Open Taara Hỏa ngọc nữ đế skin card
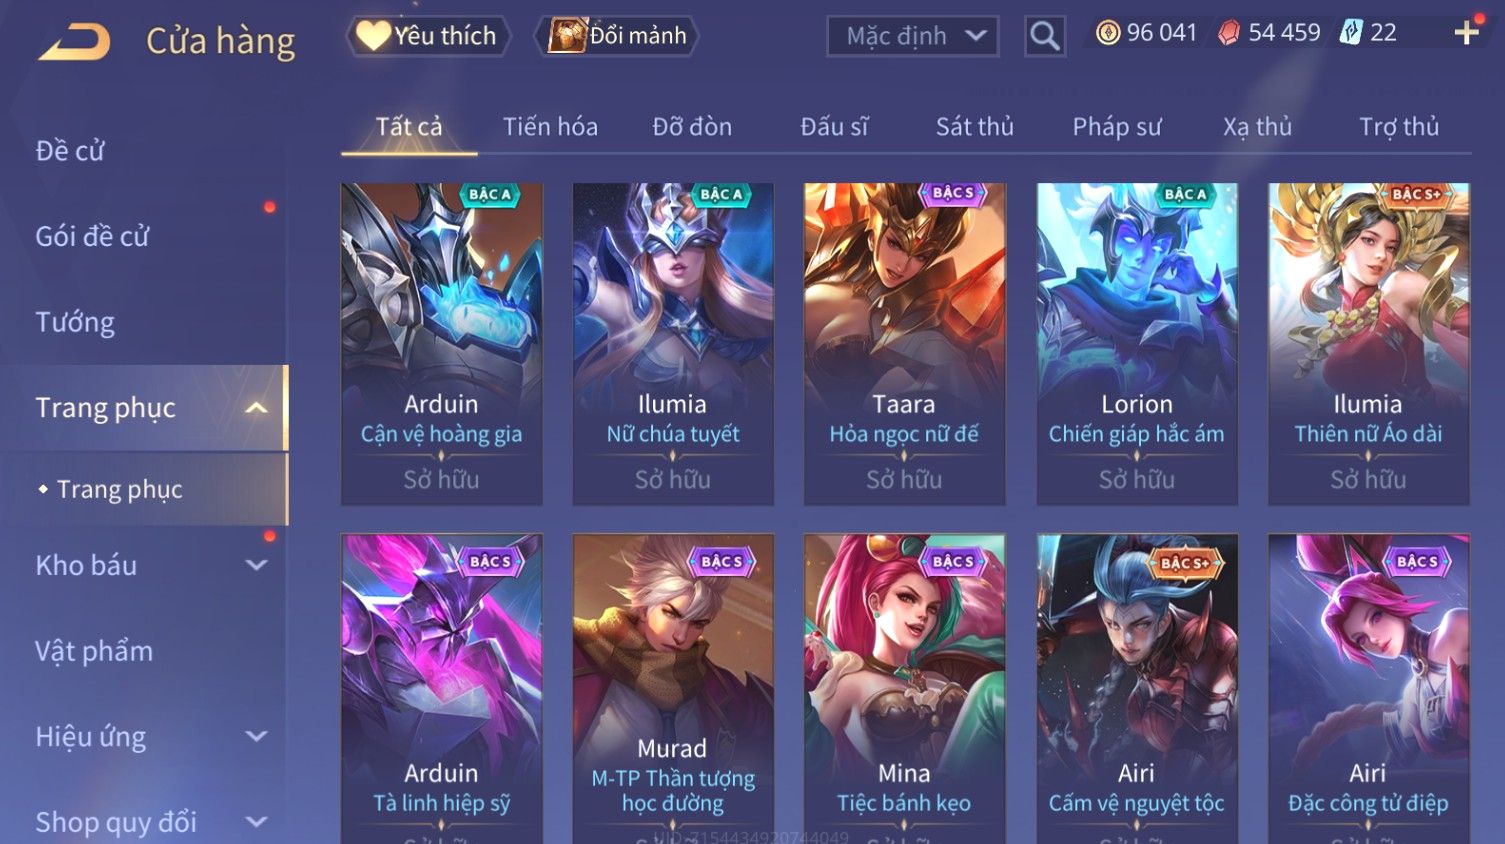1505x844 pixels. [904, 344]
